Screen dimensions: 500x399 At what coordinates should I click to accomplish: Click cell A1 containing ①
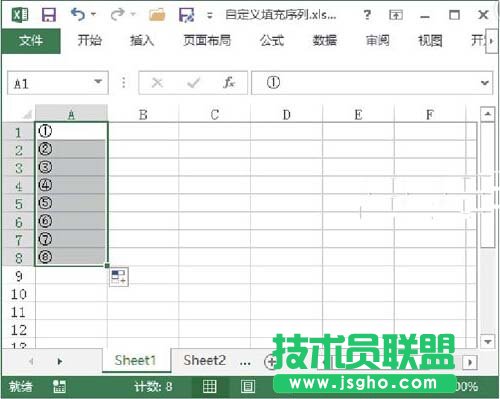[71, 131]
